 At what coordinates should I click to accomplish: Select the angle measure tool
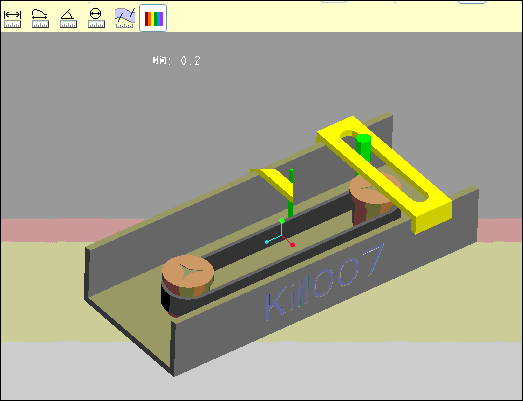pyautogui.click(x=68, y=18)
